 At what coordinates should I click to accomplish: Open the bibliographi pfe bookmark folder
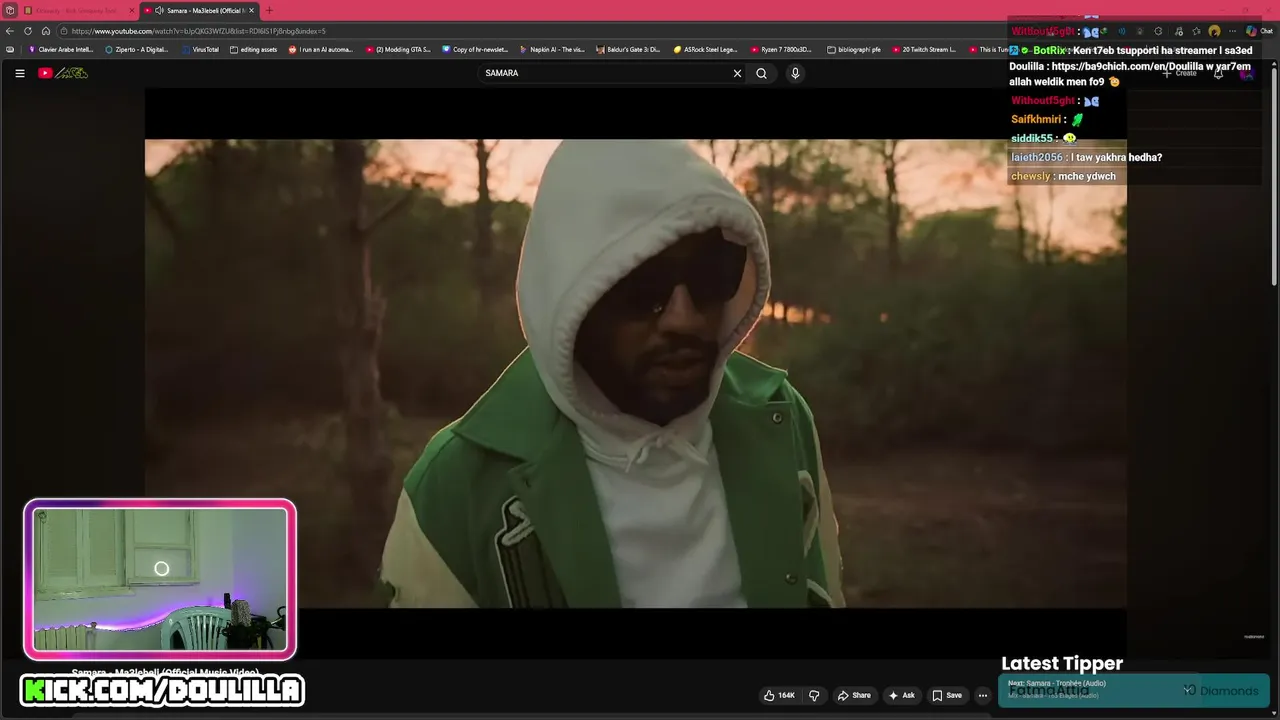[x=854, y=49]
